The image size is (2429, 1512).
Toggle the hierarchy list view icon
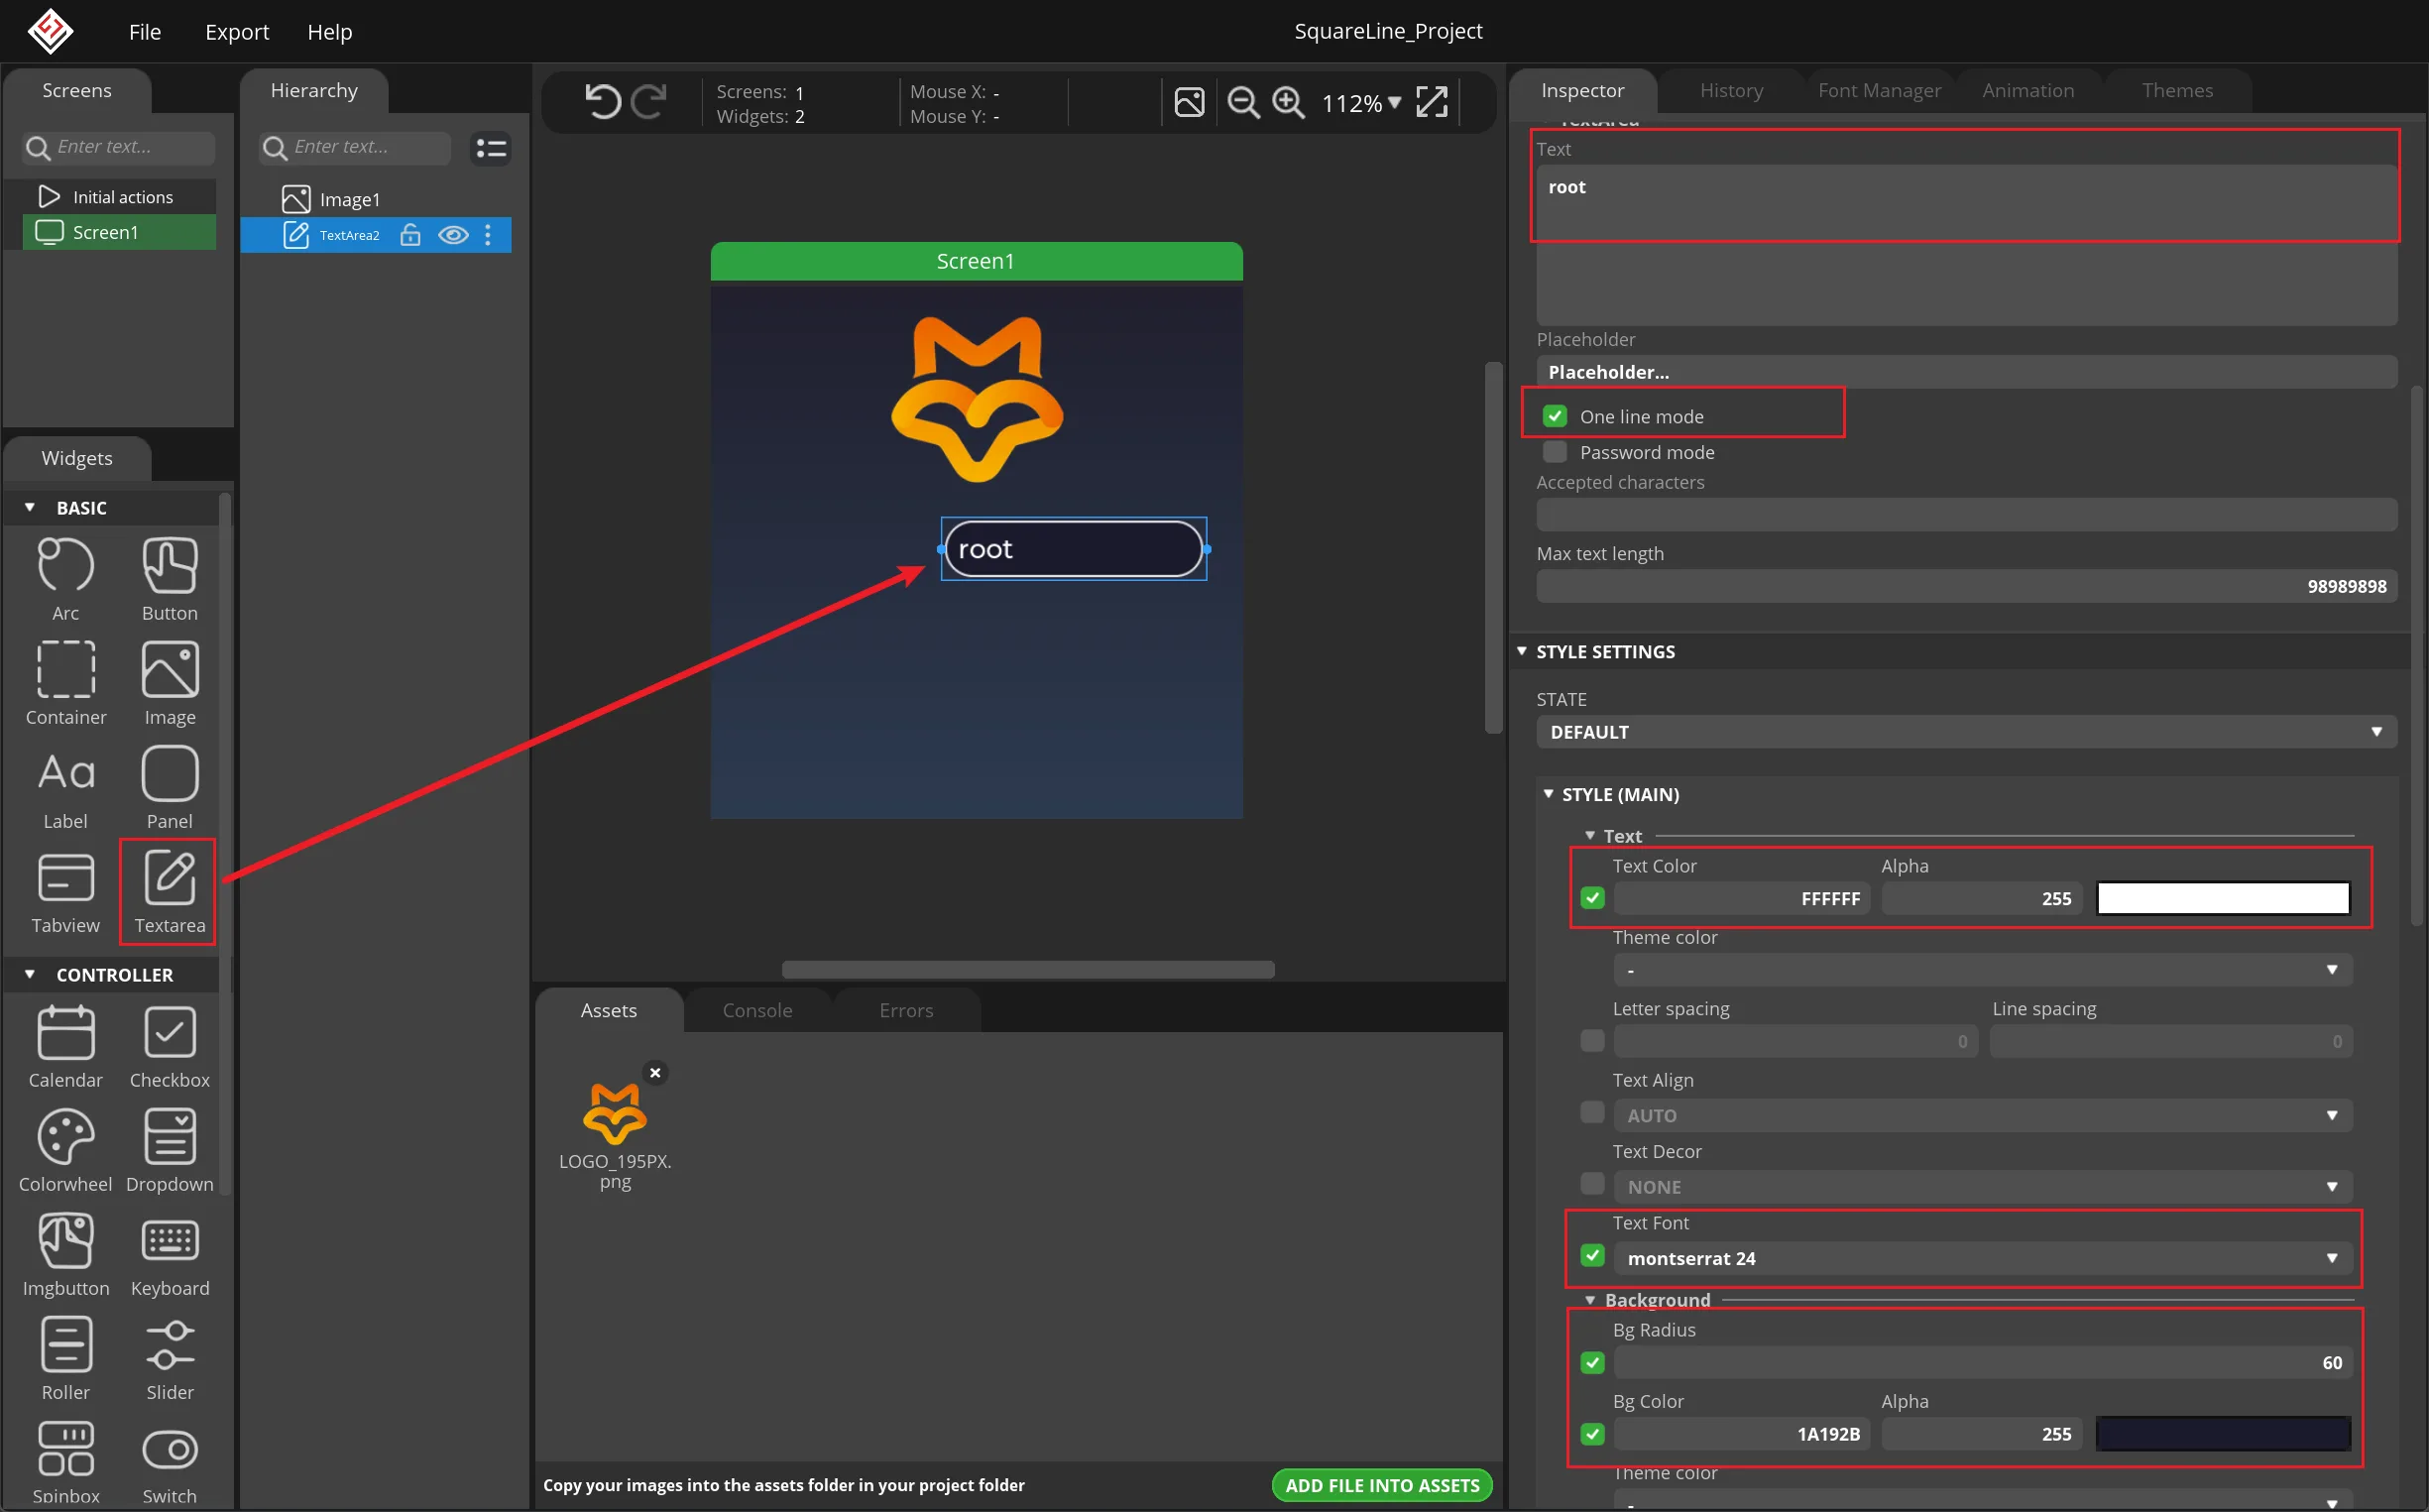(491, 148)
